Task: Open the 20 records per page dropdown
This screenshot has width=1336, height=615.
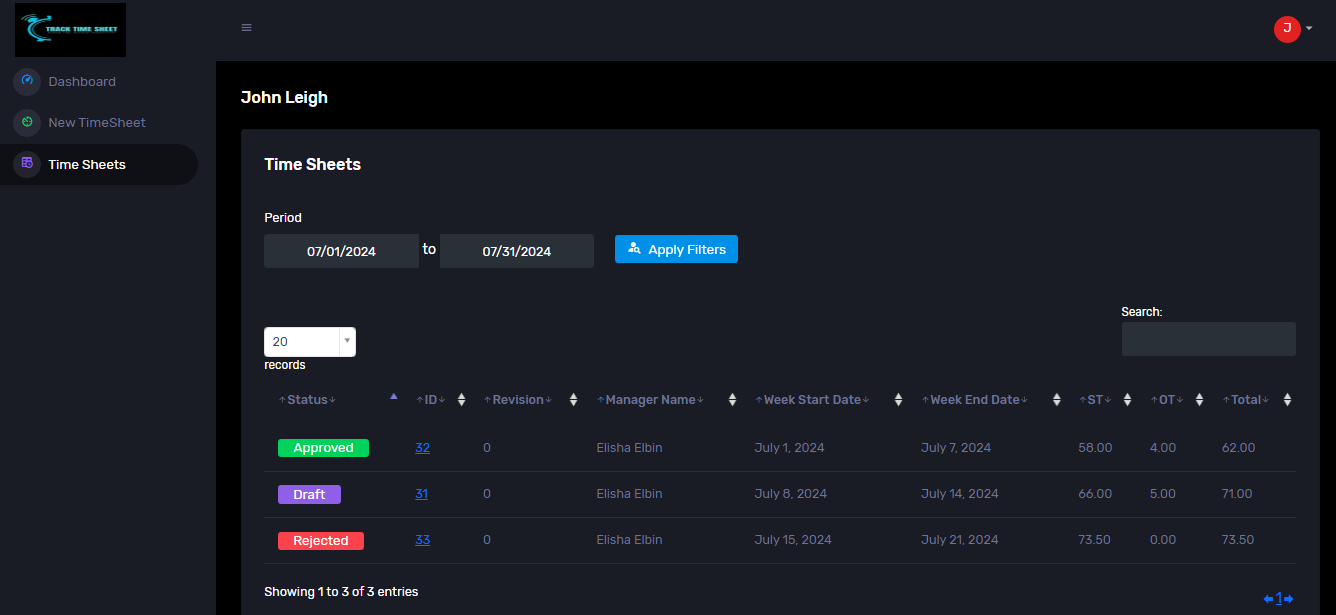Action: pyautogui.click(x=309, y=342)
